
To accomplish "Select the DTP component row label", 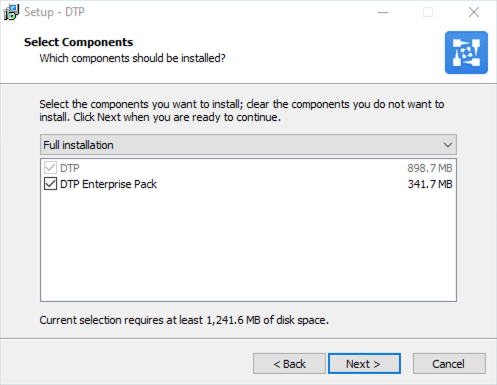I will [70, 168].
